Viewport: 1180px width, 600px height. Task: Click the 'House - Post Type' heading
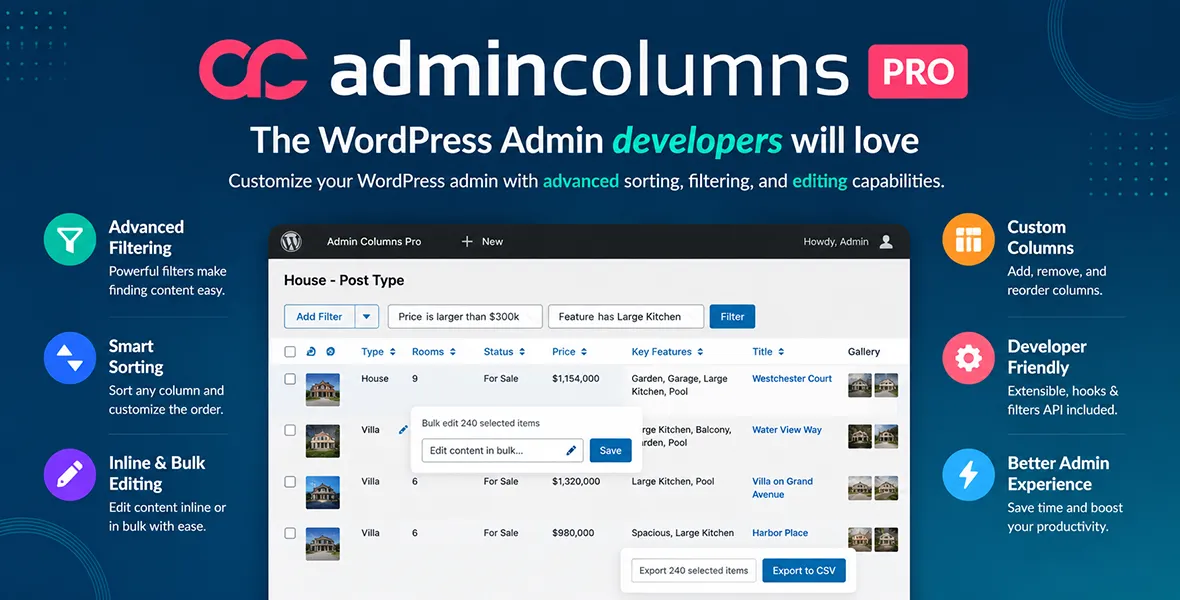(344, 281)
